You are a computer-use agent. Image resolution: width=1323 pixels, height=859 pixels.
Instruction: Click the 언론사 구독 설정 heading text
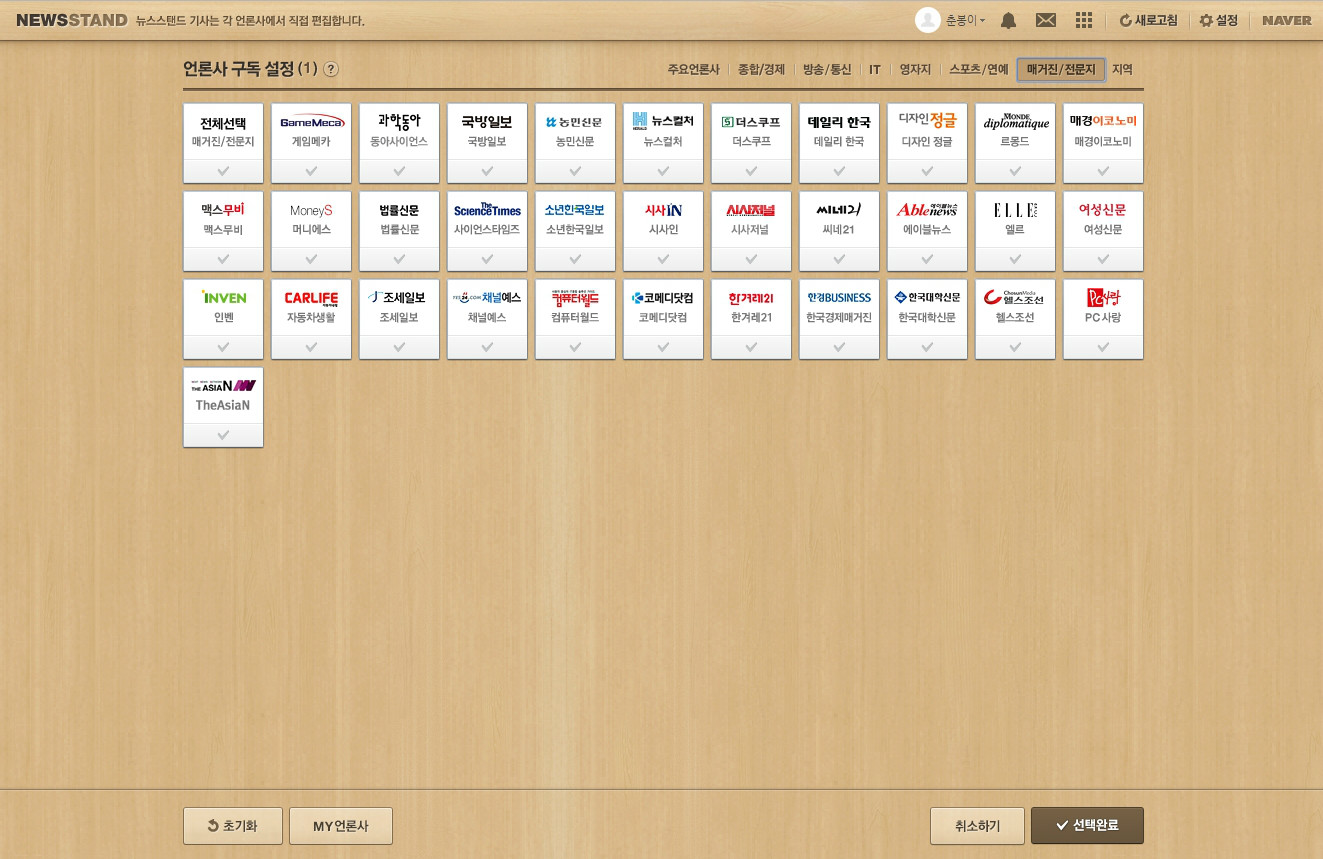(238, 69)
